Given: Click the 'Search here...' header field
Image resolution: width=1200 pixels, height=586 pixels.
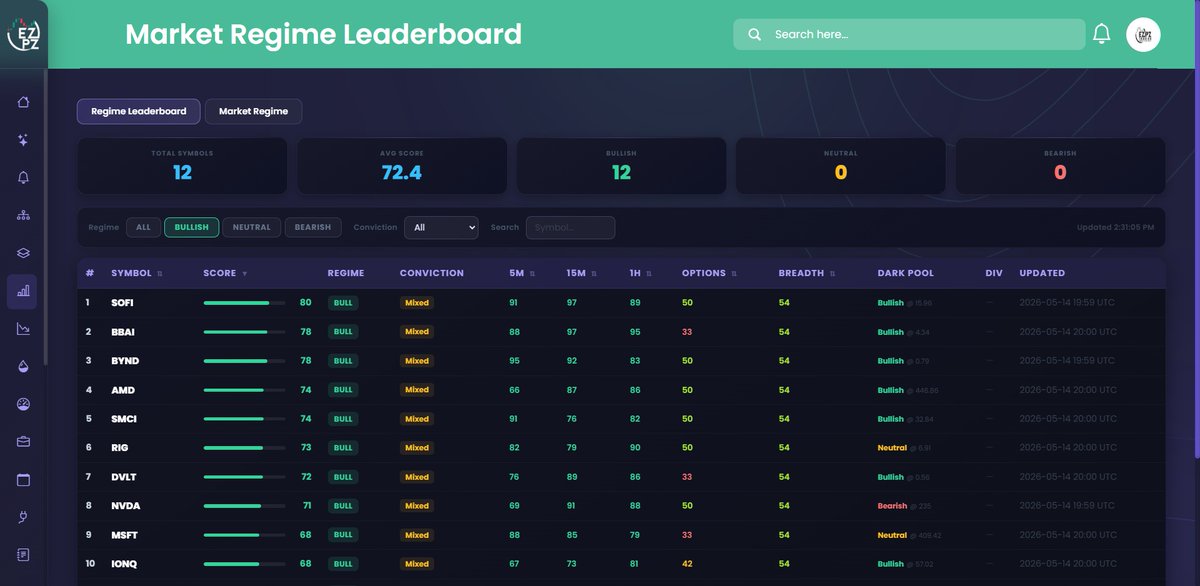Looking at the screenshot, I should point(909,34).
